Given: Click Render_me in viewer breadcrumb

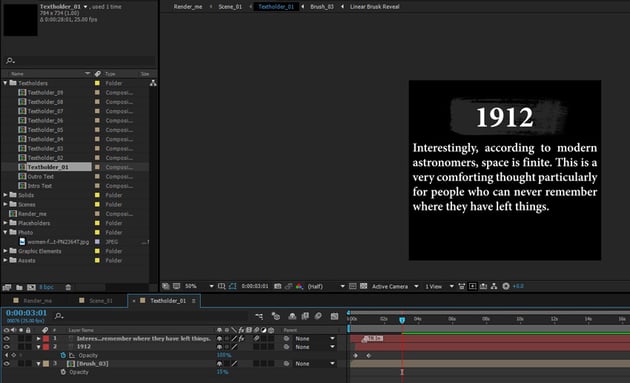Looking at the screenshot, I should pyautogui.click(x=188, y=6).
